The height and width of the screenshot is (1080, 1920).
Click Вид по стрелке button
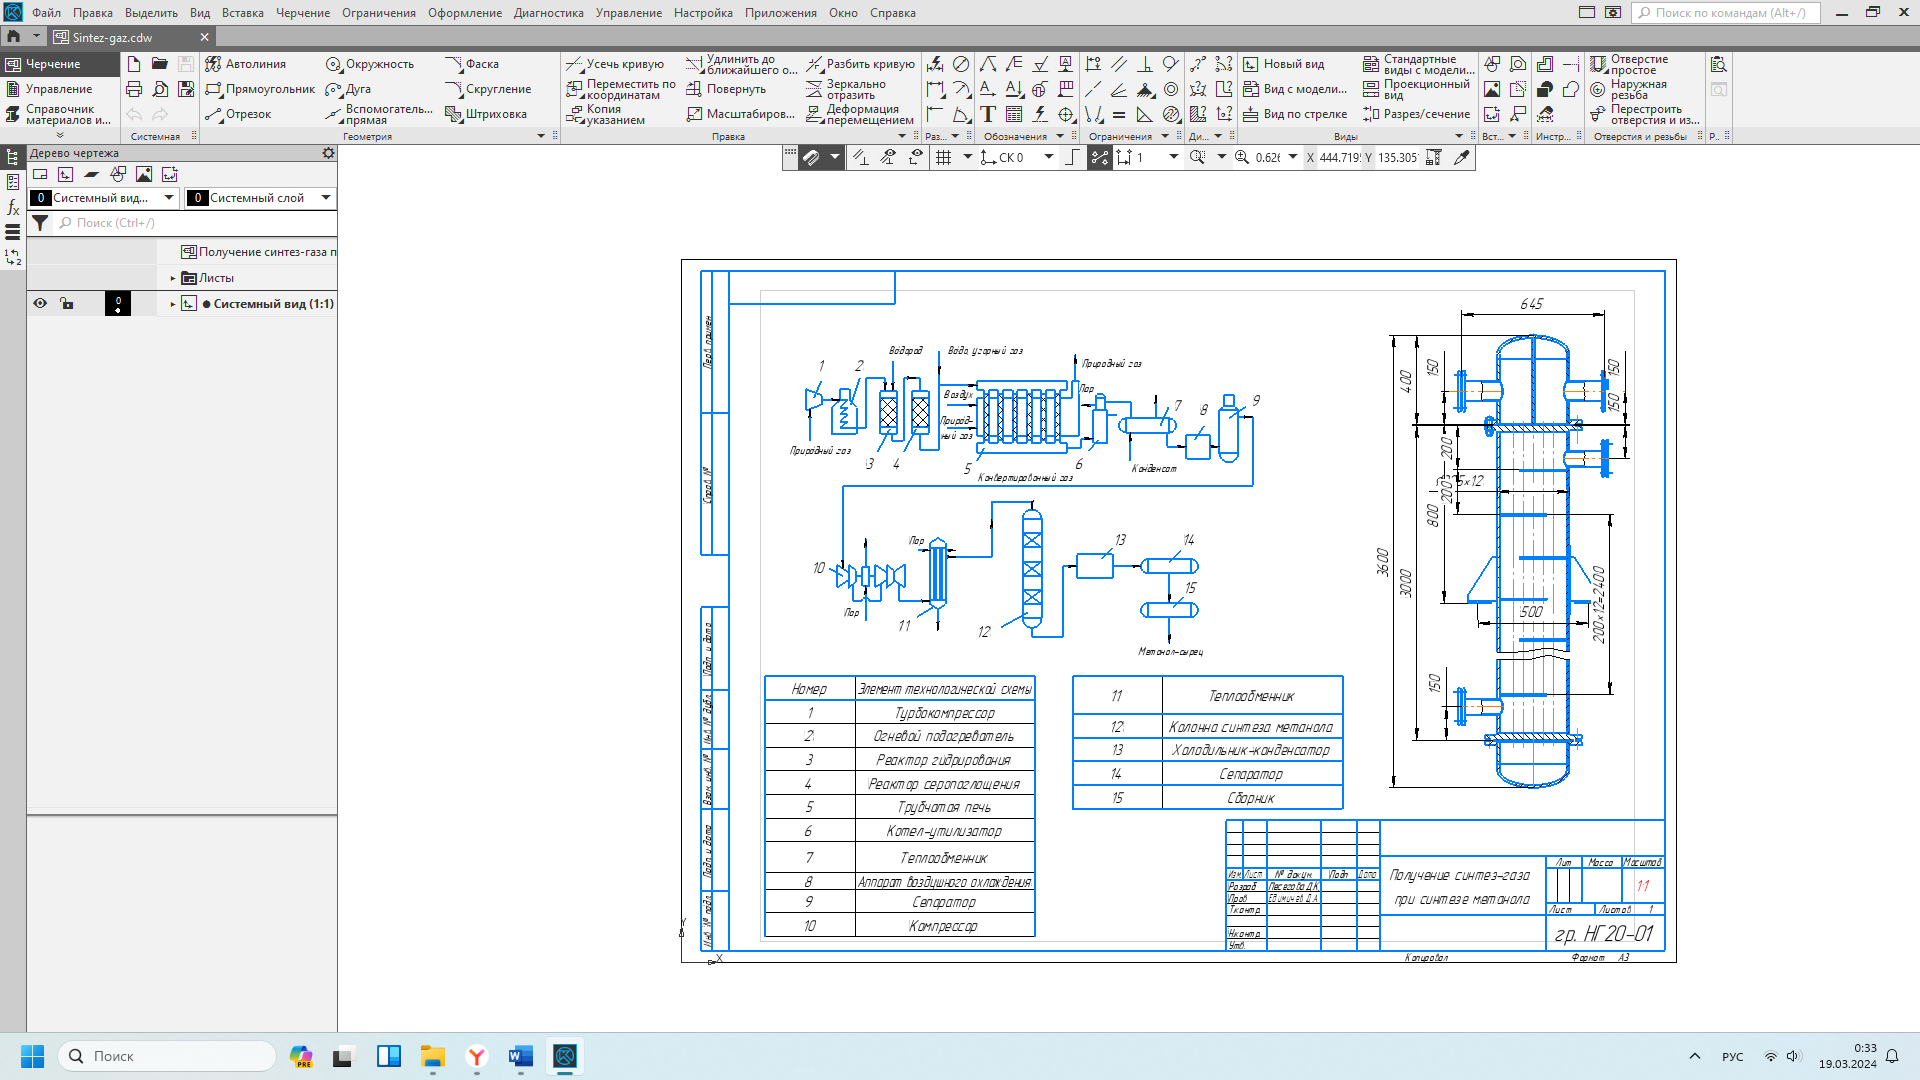[1295, 114]
